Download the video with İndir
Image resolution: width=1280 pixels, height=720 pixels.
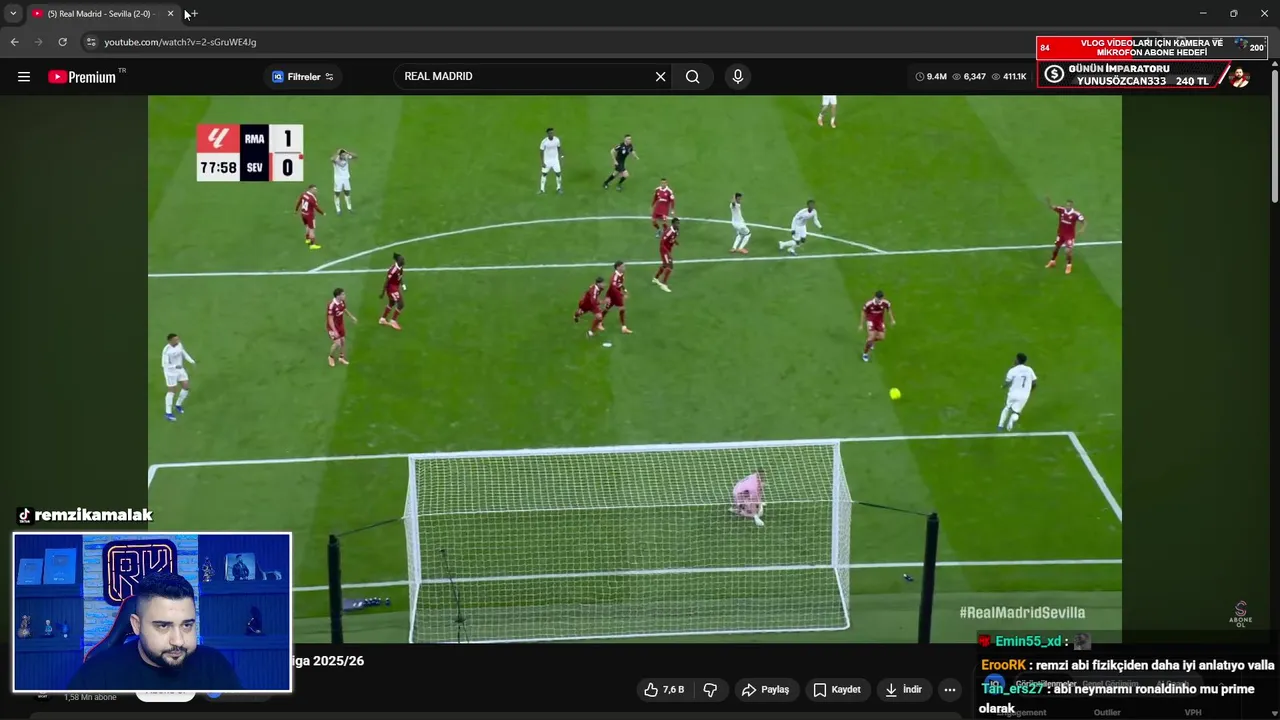[904, 690]
